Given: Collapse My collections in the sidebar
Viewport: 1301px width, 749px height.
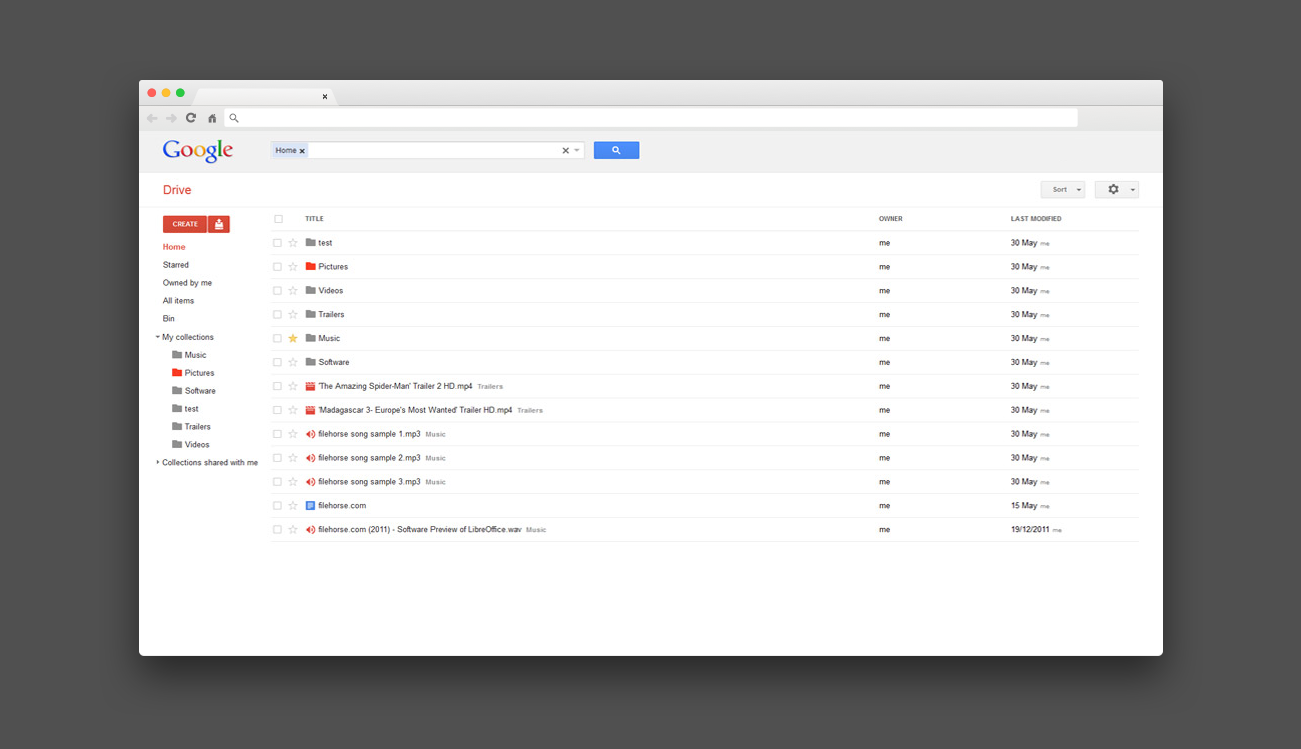Looking at the screenshot, I should tap(157, 337).
